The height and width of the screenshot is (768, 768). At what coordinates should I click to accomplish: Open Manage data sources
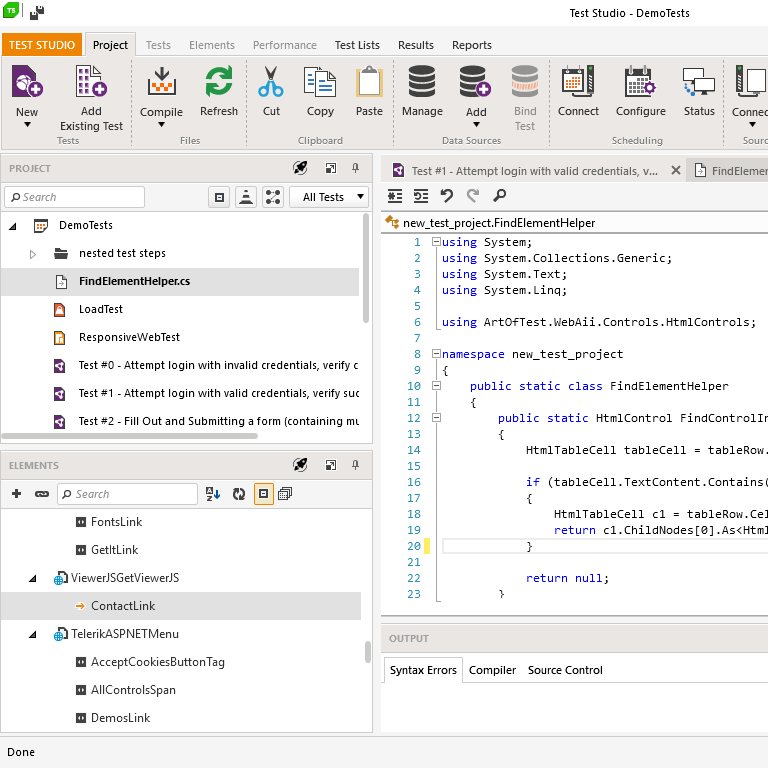point(422,81)
